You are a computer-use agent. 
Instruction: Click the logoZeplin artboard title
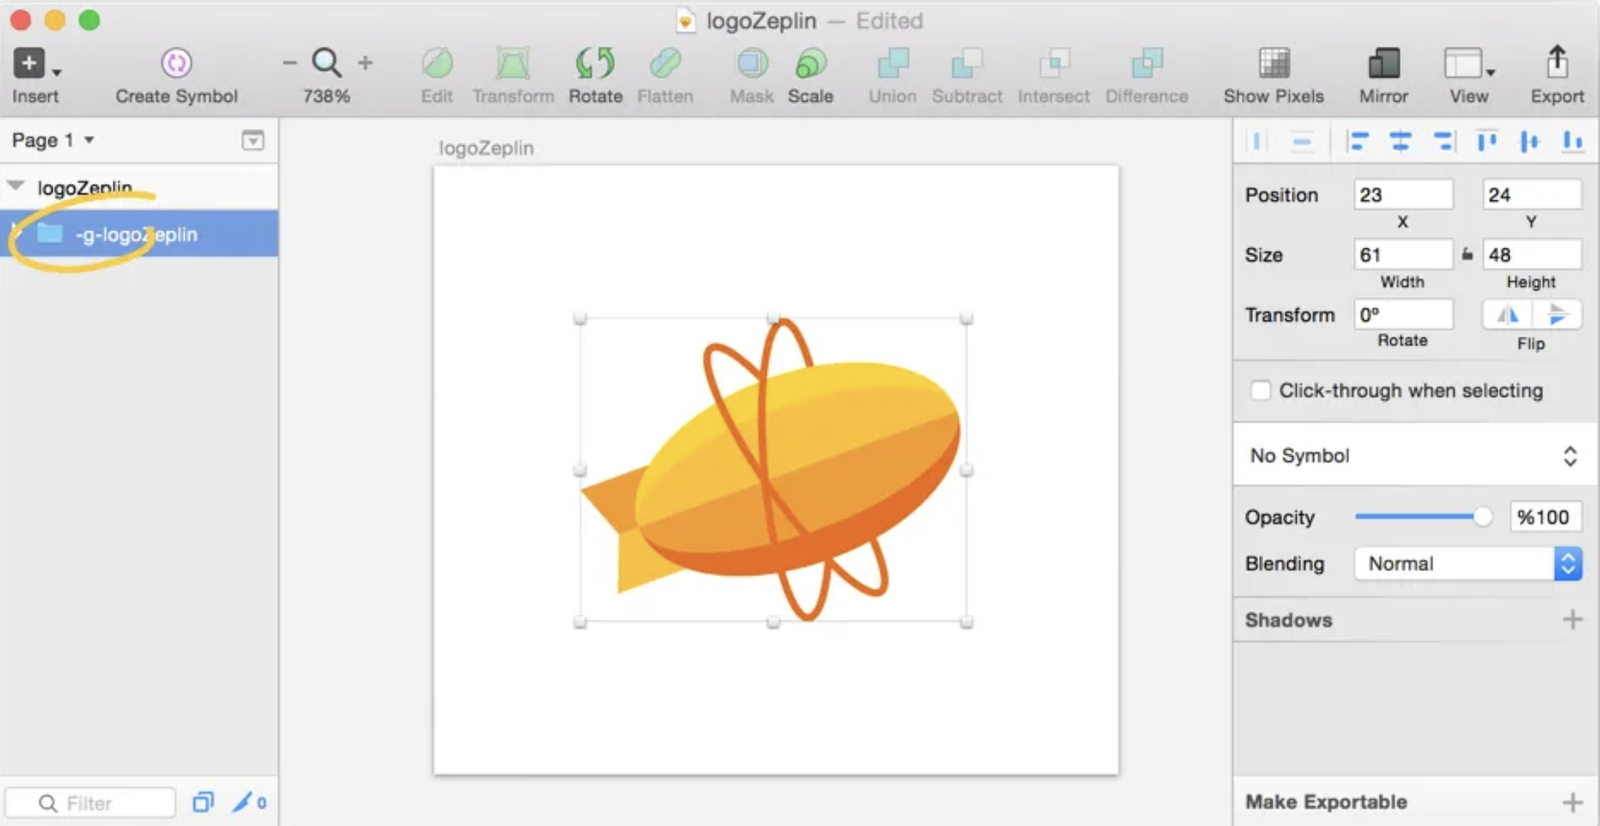pos(486,148)
